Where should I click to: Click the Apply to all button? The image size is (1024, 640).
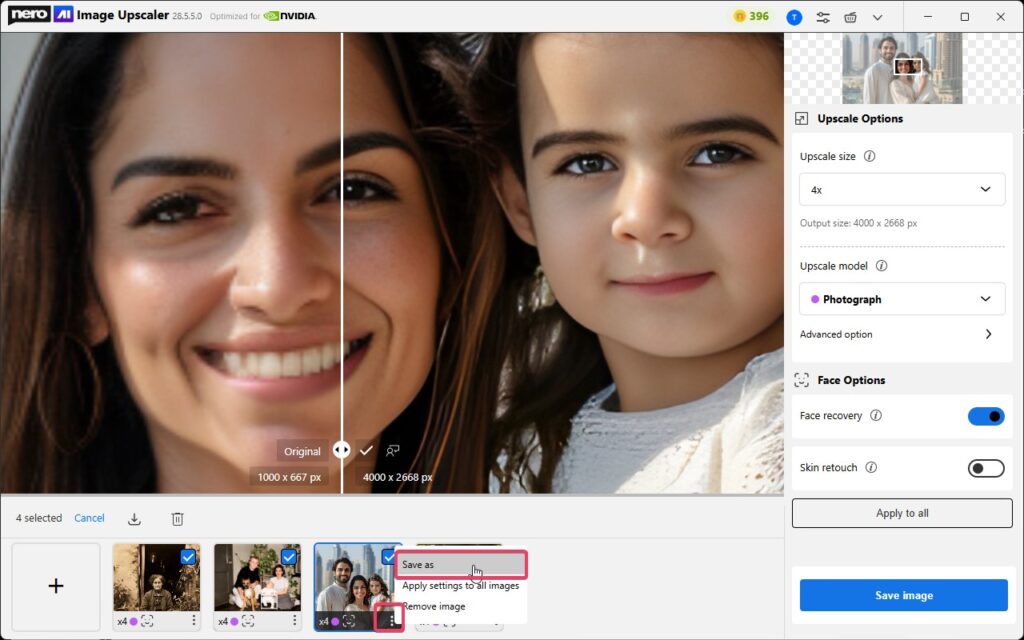[x=902, y=513]
